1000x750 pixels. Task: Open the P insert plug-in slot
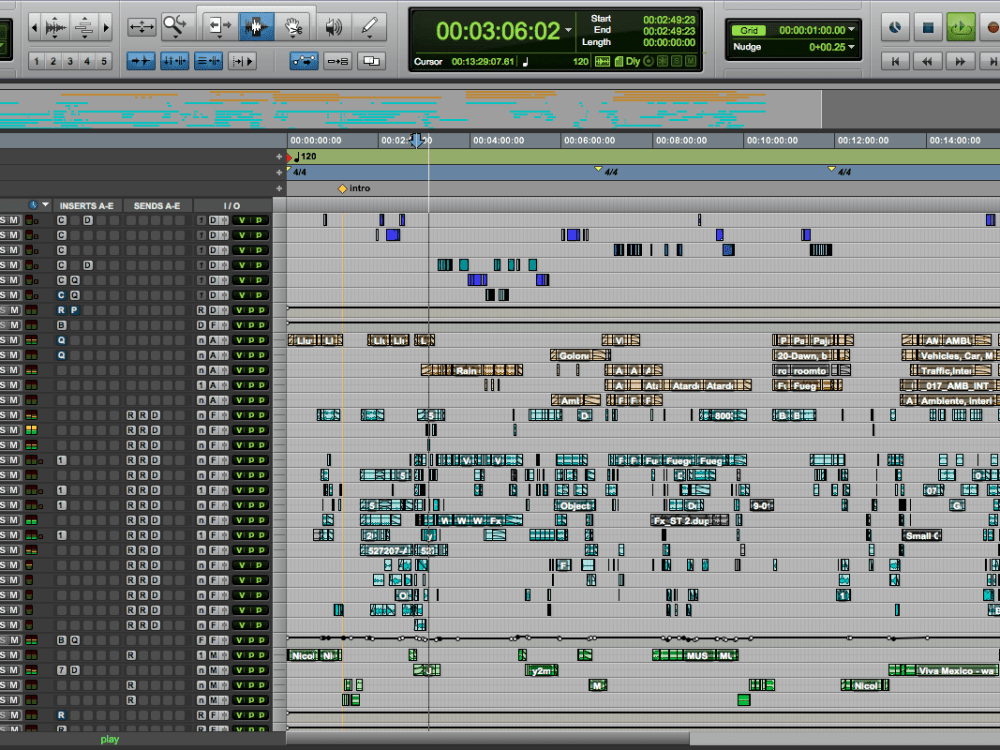[x=74, y=310]
